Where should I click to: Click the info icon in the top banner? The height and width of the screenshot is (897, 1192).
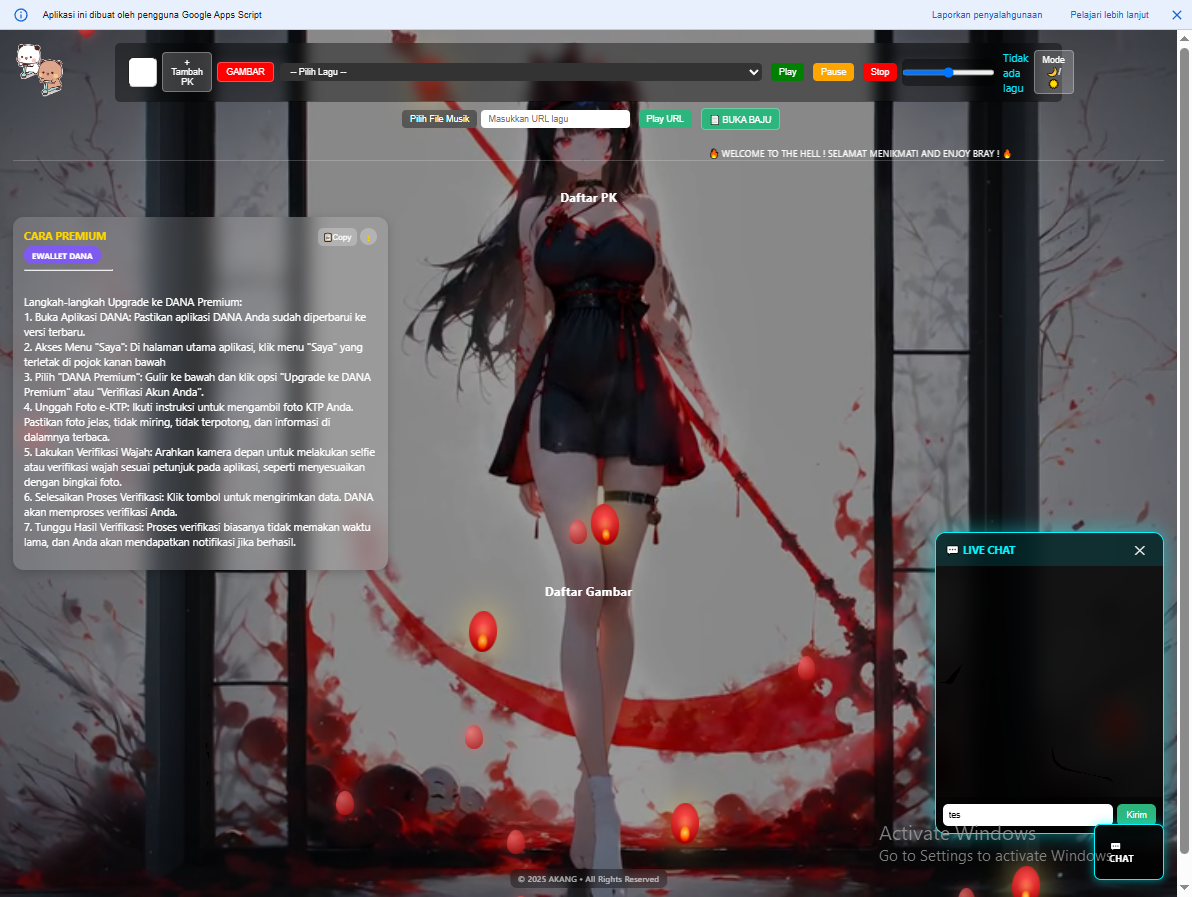tap(21, 15)
